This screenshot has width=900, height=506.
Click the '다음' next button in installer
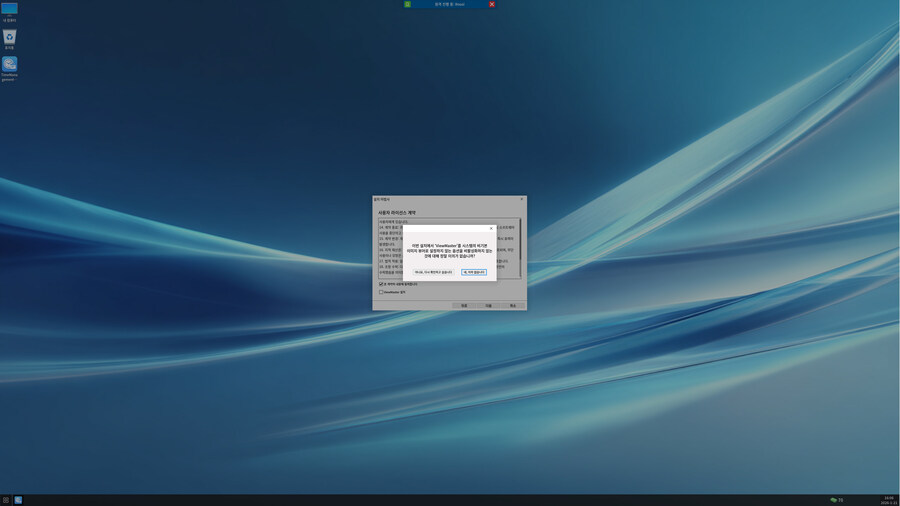point(488,305)
